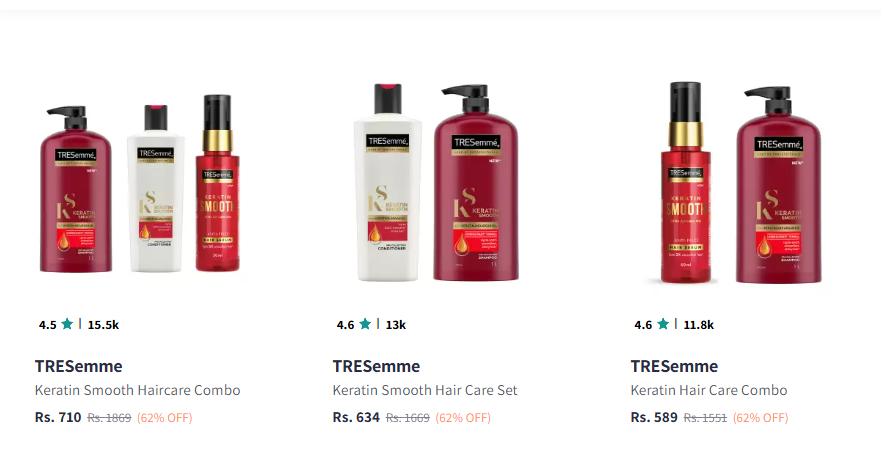Viewport: 881px width, 456px height.
Task: Open Keratin Smooth Haircare Combo title
Action: point(138,390)
